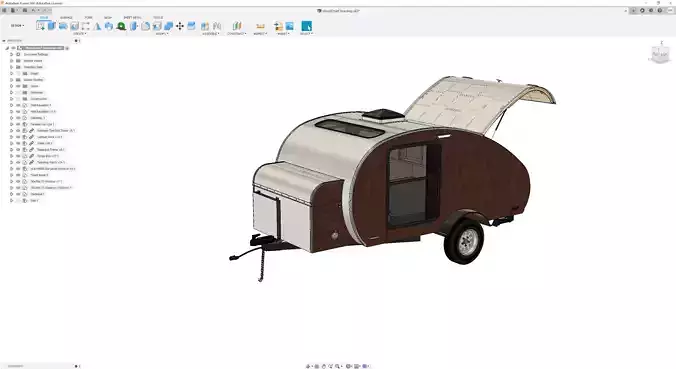Toggle visibility of Teardrop Hatch component
The image size is (676, 369).
(19, 163)
